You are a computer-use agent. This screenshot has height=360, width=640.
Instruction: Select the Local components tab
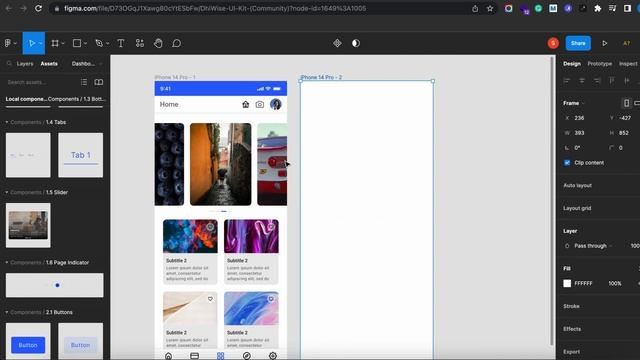[x=27, y=99]
